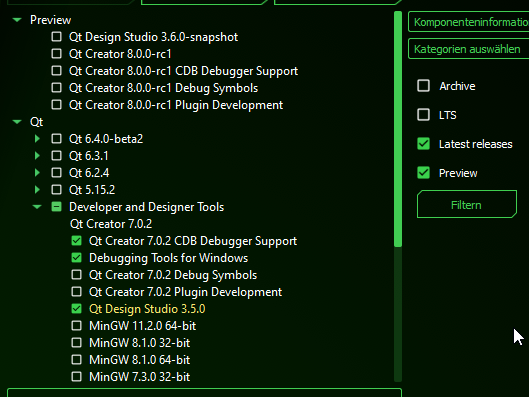
Task: Collapse Developer and Designer Tools node
Action: pyautogui.click(x=37, y=207)
